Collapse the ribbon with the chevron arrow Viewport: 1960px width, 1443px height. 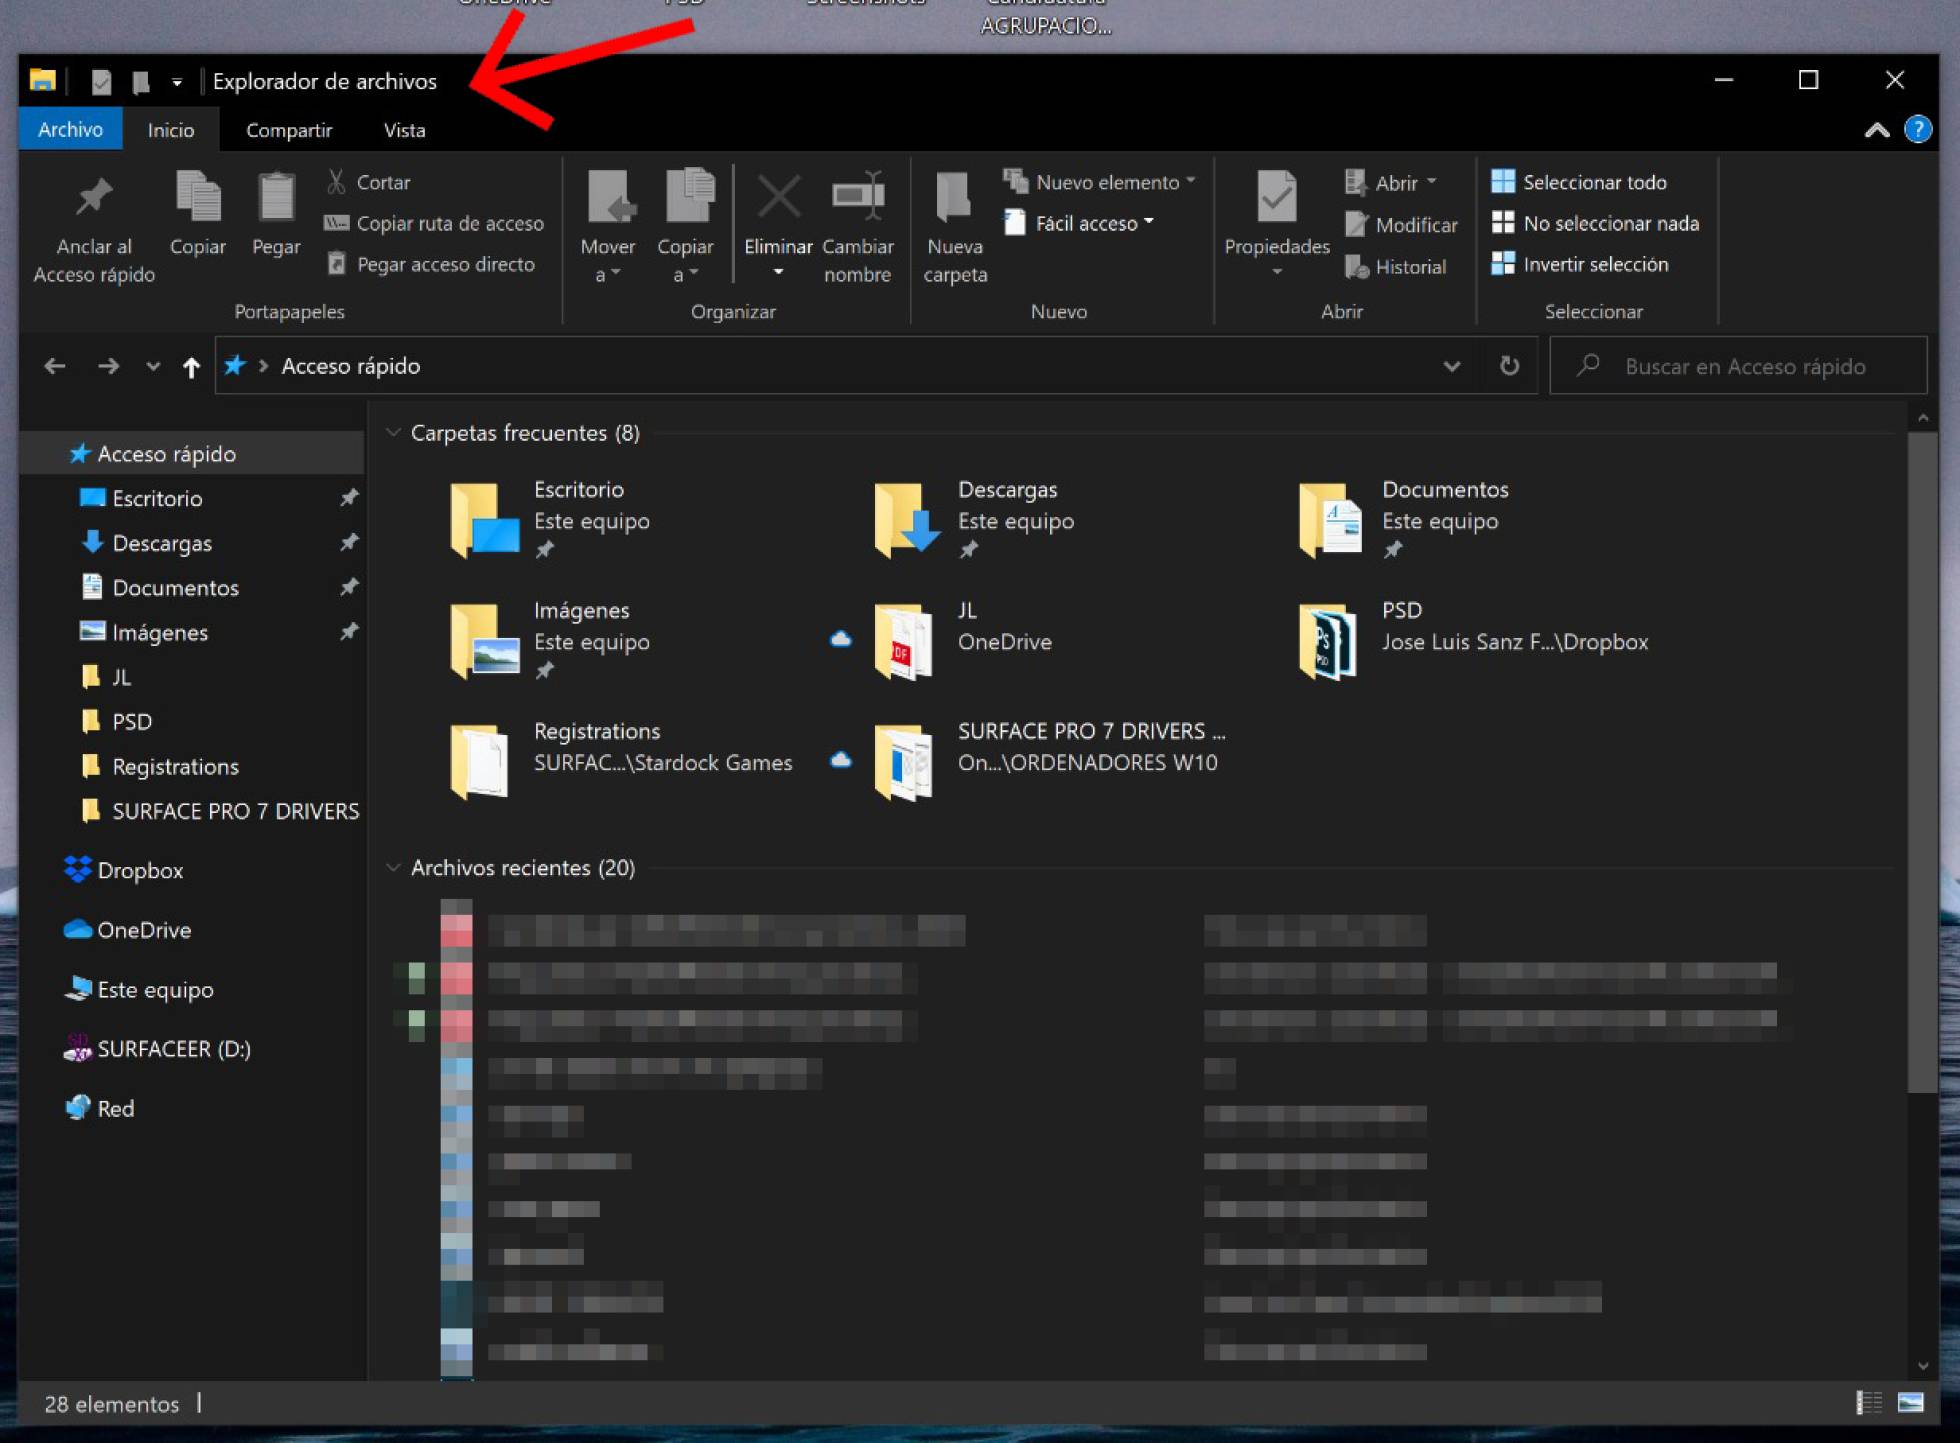pyautogui.click(x=1877, y=129)
